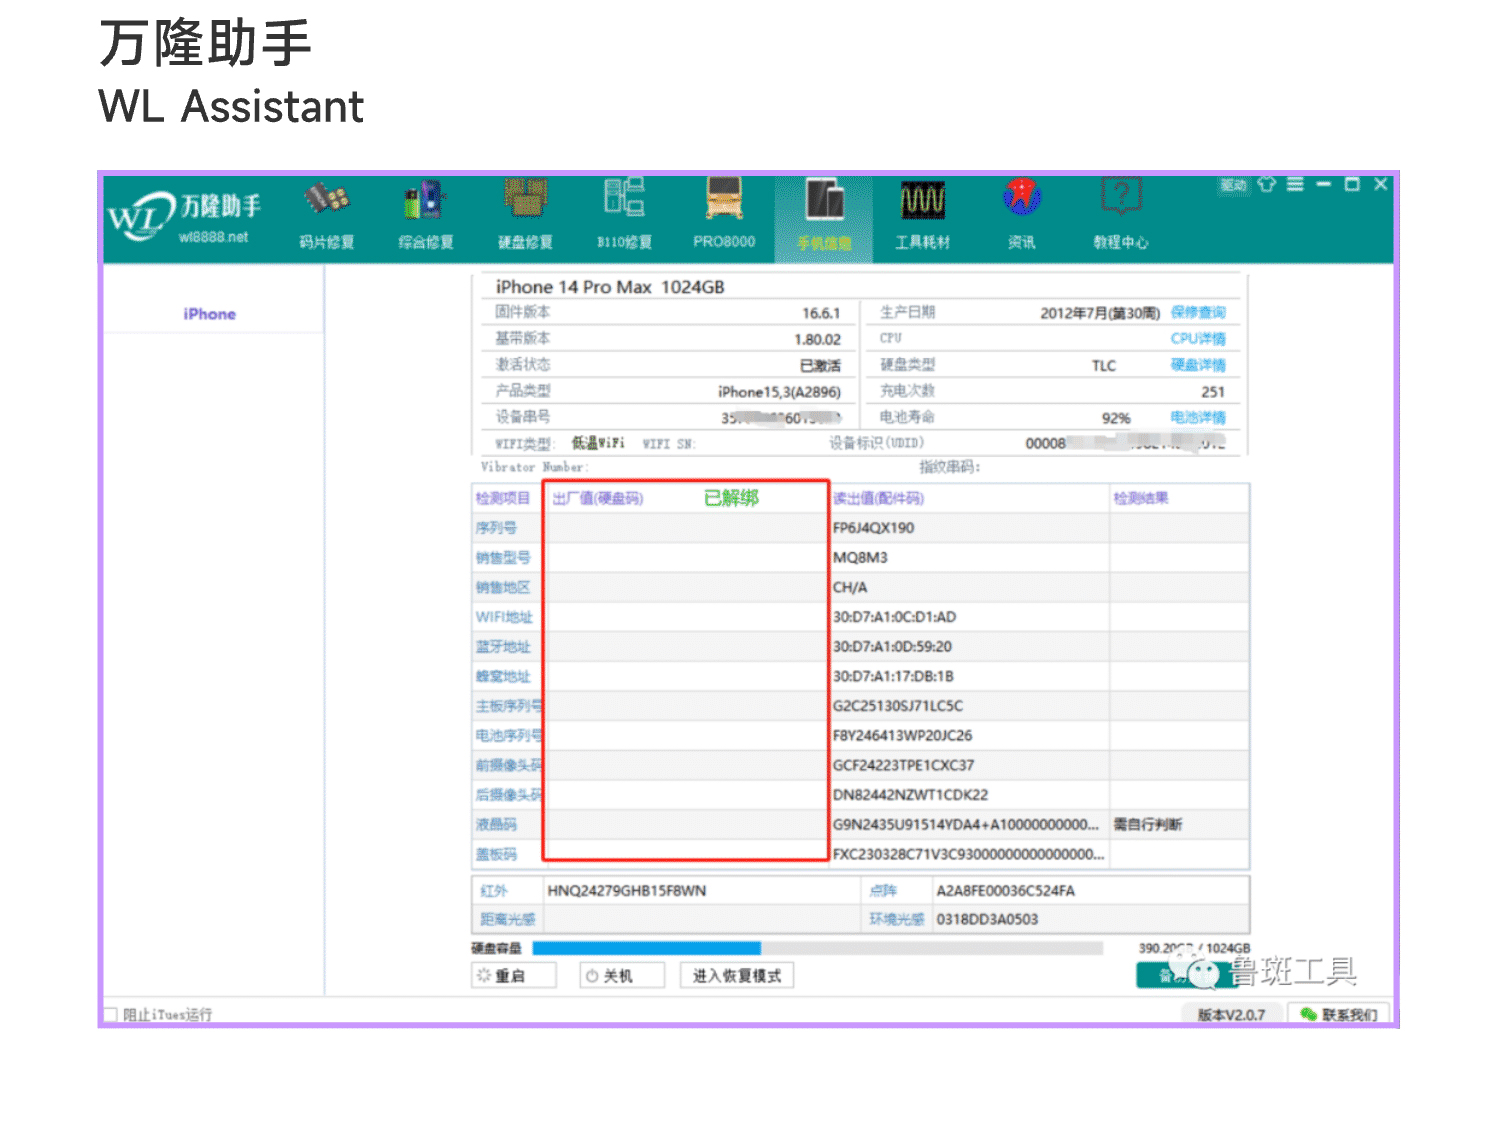
Task: Open the CPU详情 link
Action: (1198, 339)
